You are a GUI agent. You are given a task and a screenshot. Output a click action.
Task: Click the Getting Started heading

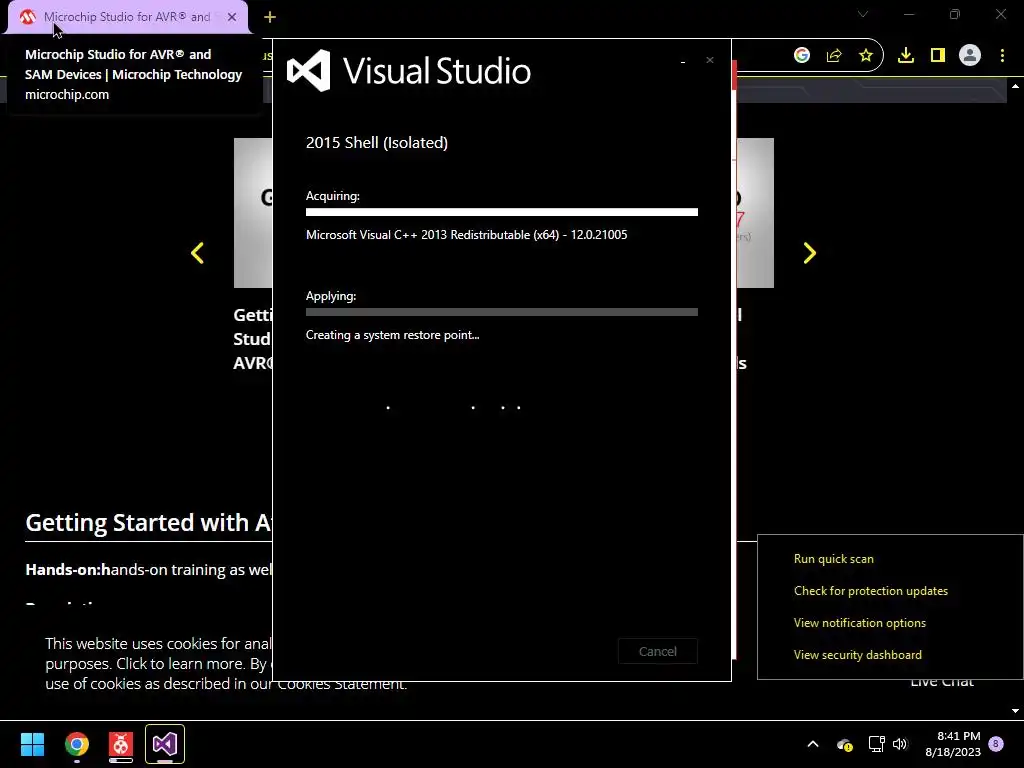148,522
